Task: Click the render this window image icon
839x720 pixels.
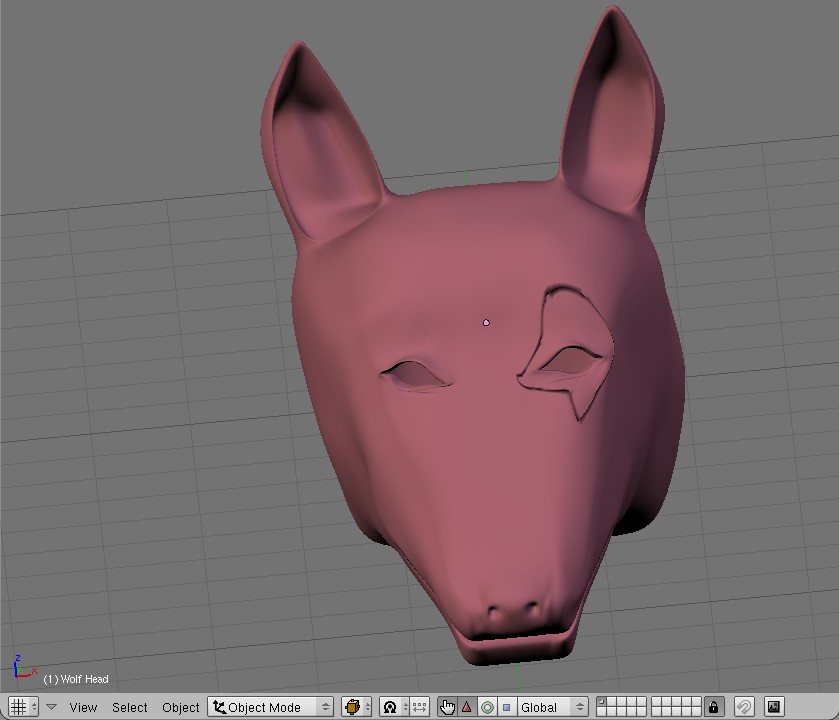Action: pyautogui.click(x=774, y=707)
